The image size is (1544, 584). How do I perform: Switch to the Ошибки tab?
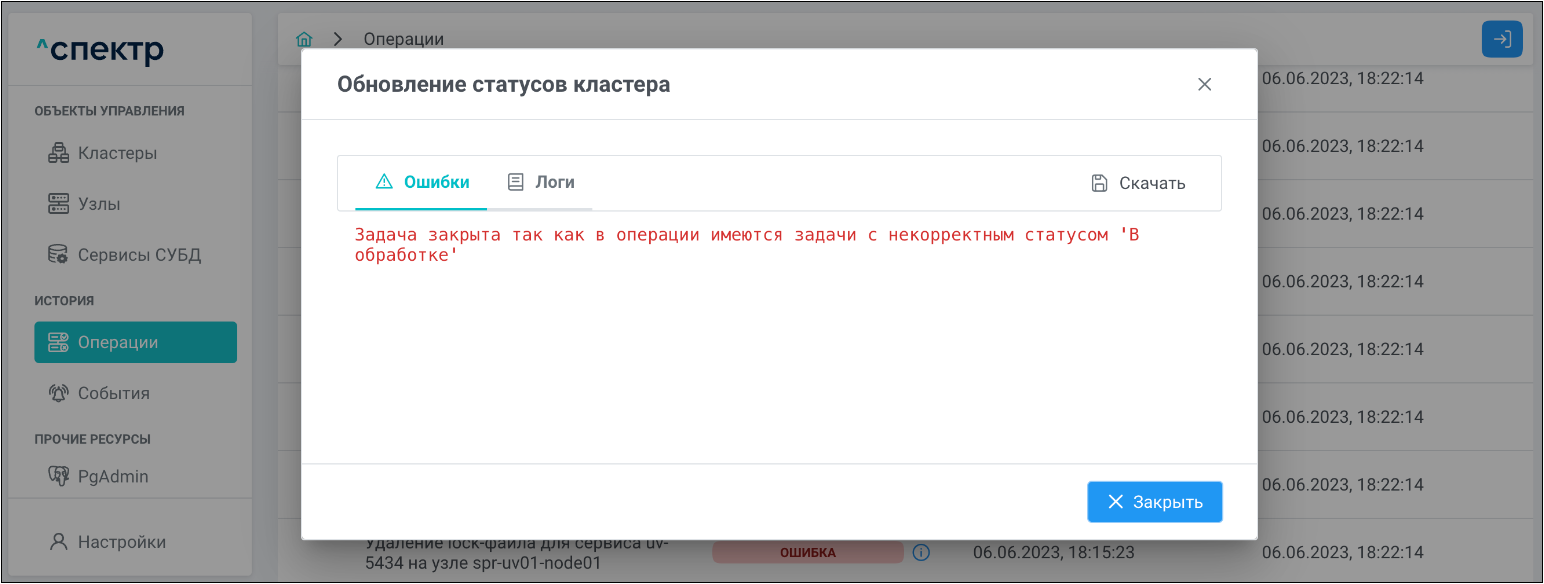pos(421,182)
